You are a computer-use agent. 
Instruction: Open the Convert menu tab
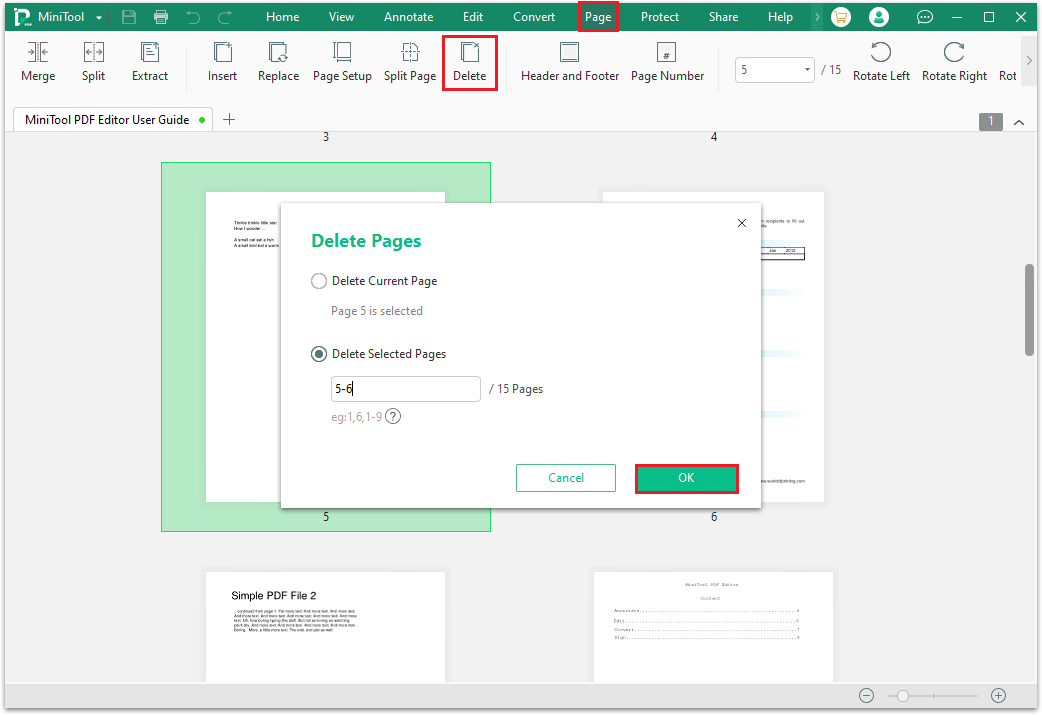point(534,17)
